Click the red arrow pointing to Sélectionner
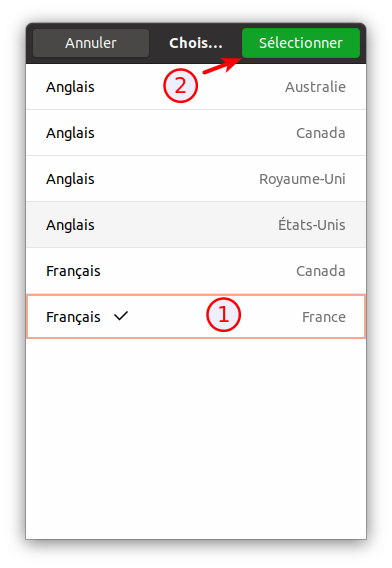Screen dimensions: 392x568 click(x=222, y=66)
